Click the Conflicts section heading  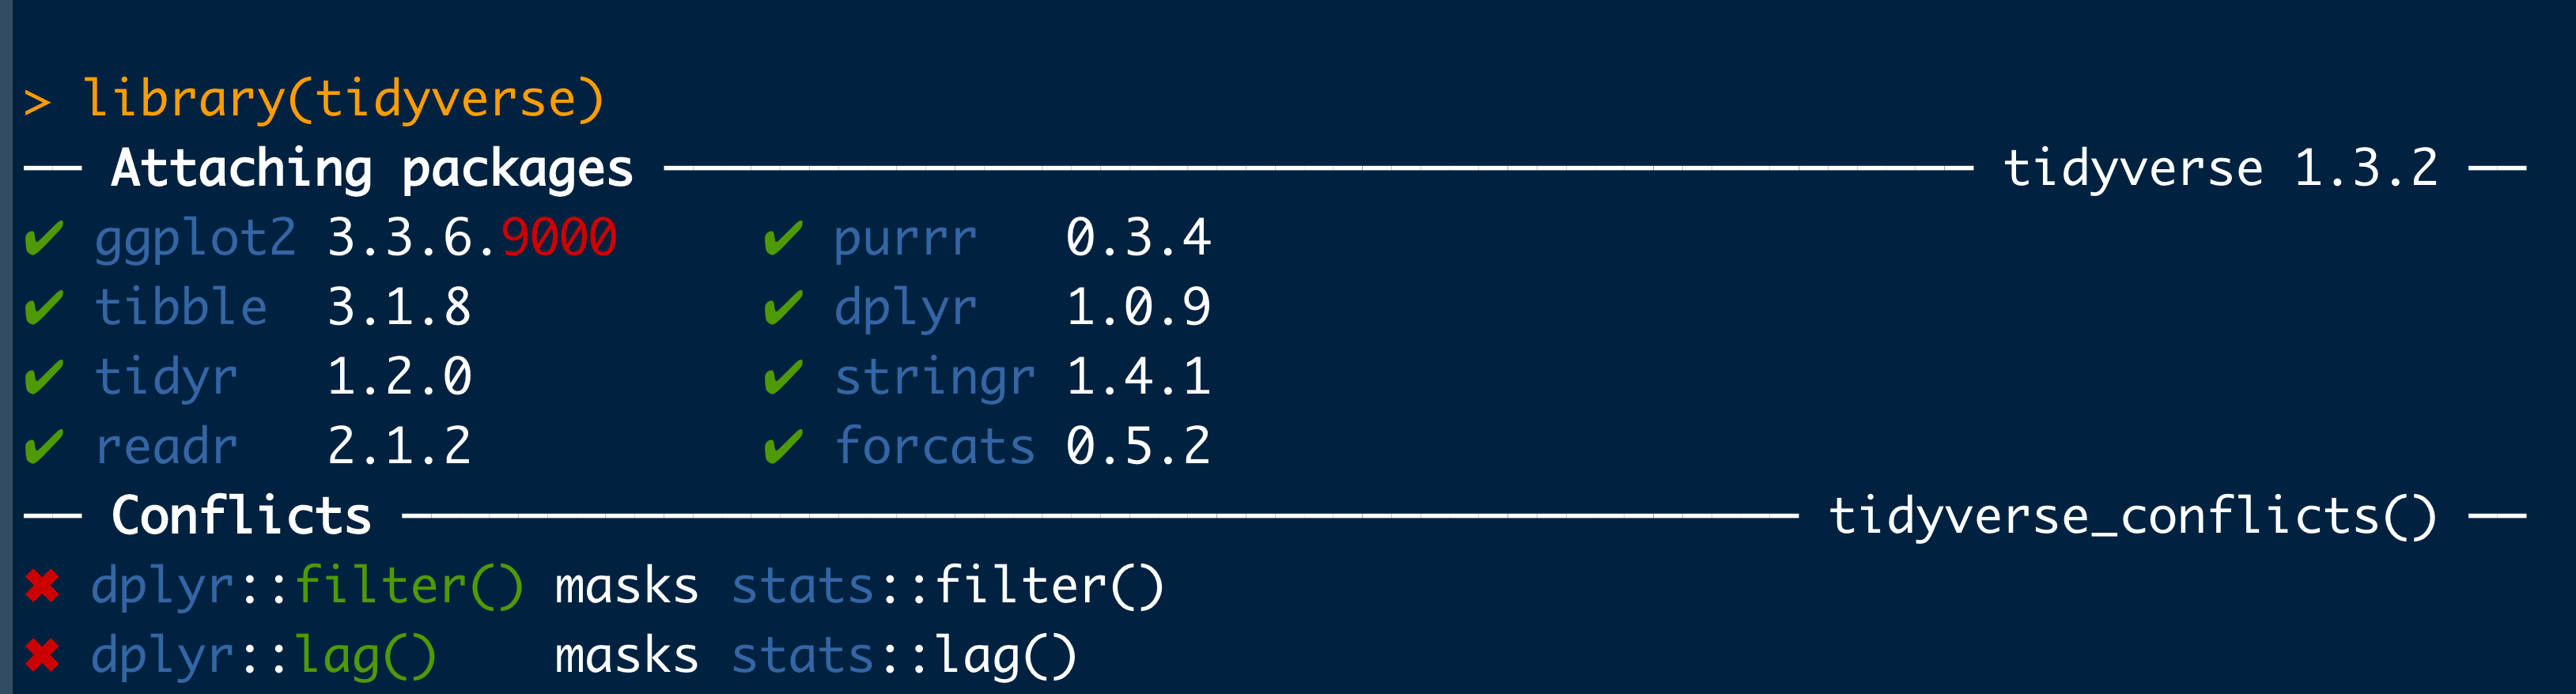pos(241,516)
